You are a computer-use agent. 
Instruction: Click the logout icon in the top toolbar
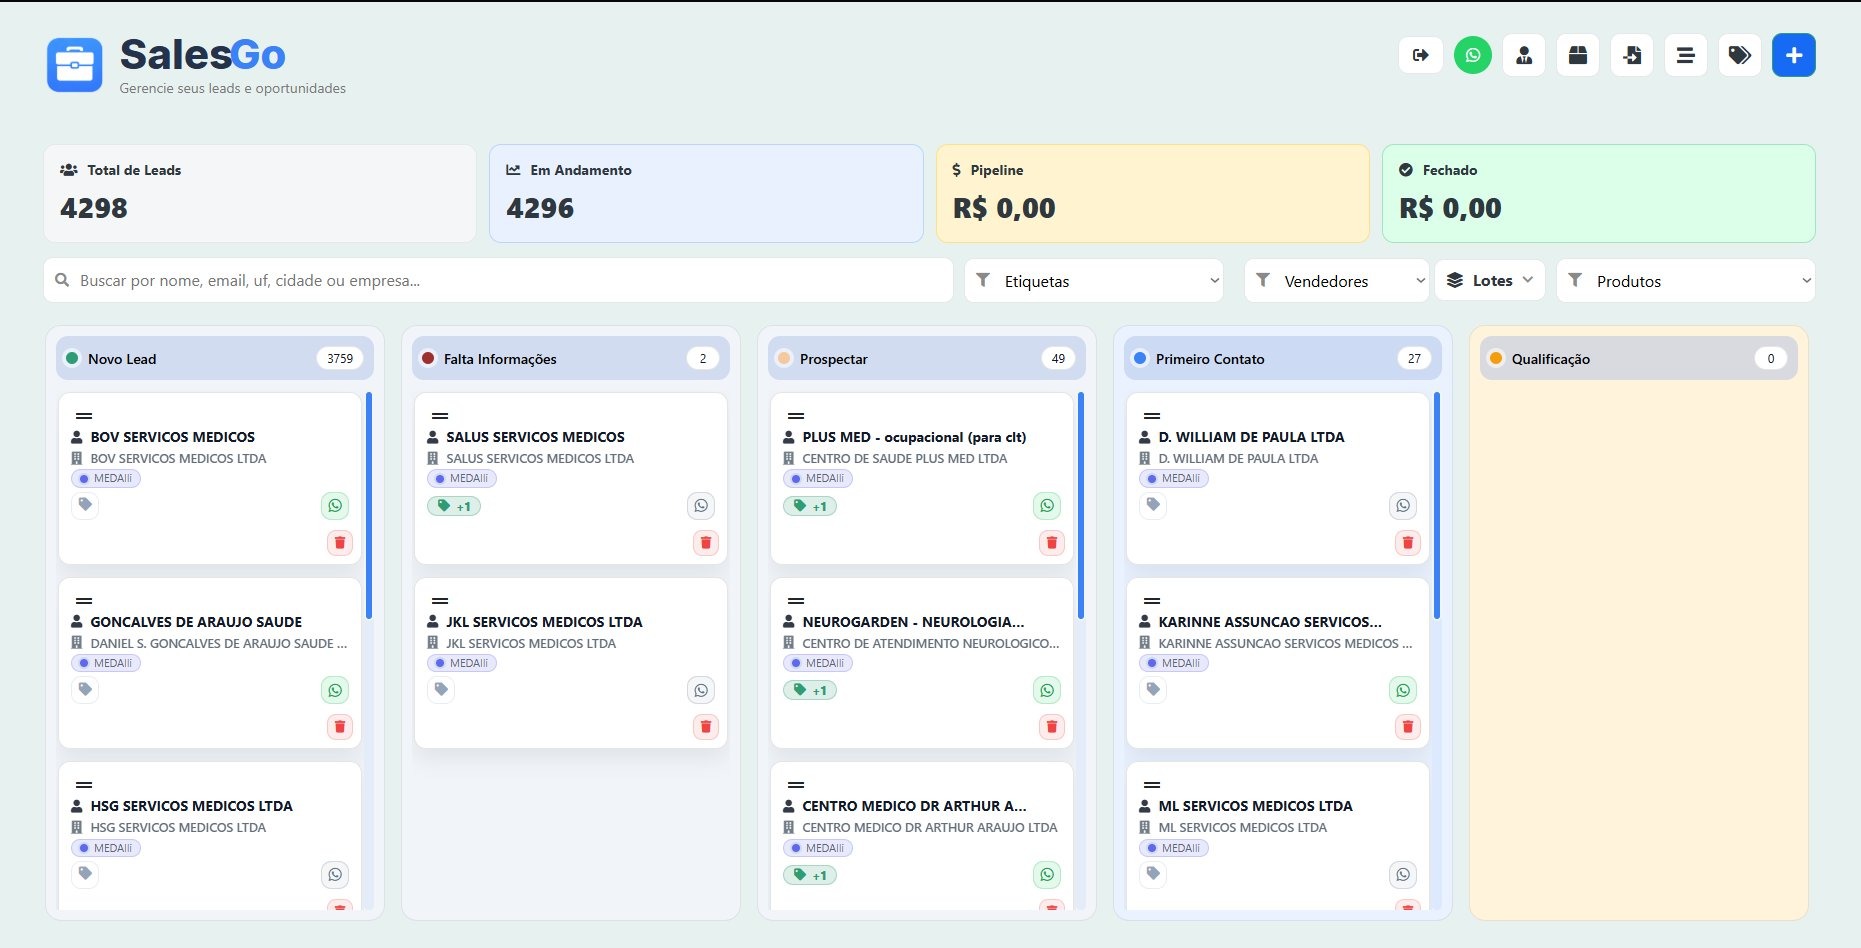[1420, 55]
